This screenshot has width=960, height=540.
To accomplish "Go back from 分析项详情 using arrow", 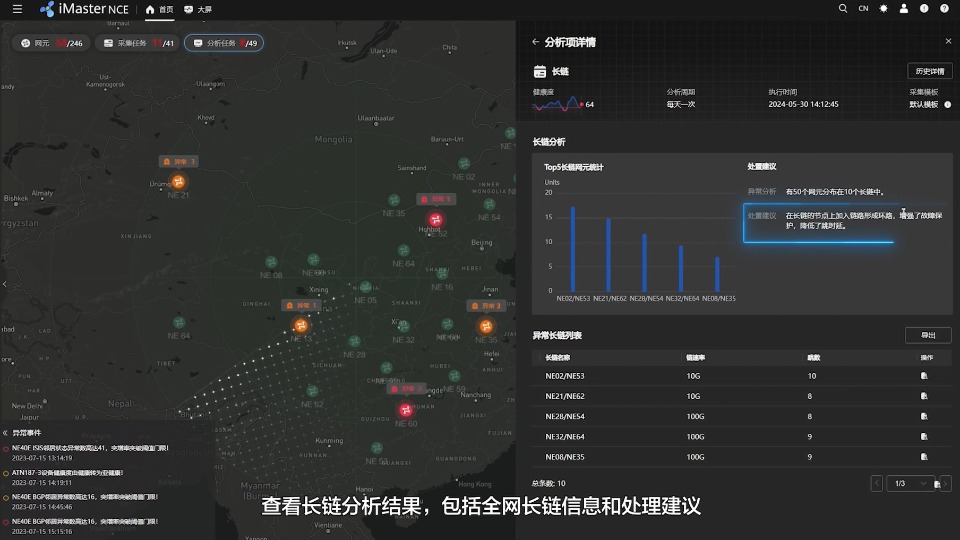I will 535,42.
